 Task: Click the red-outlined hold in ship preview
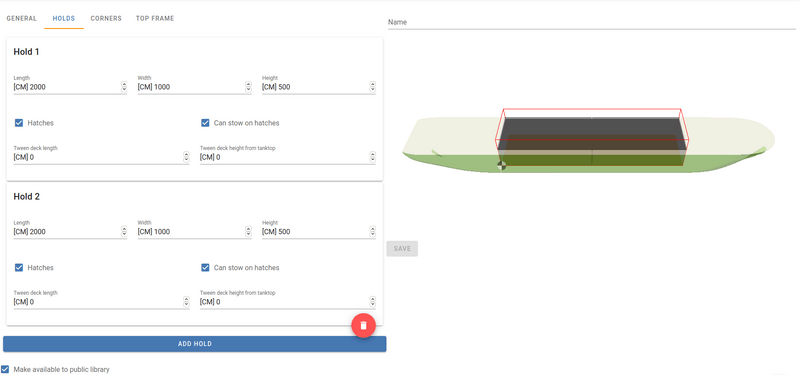click(x=592, y=137)
